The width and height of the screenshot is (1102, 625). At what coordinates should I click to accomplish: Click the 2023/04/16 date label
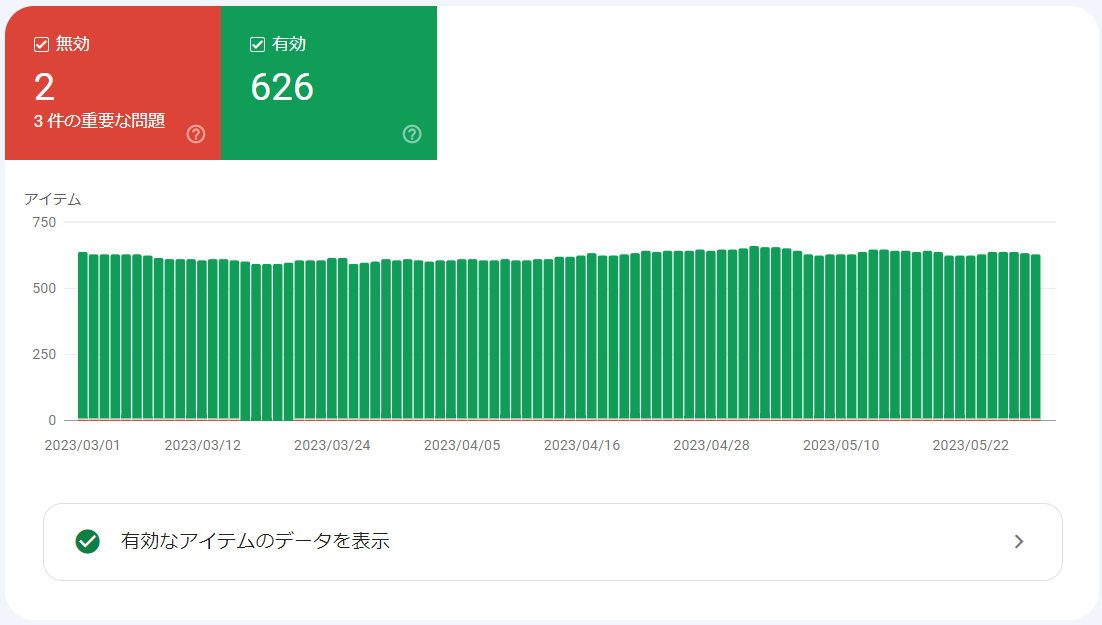coord(582,445)
